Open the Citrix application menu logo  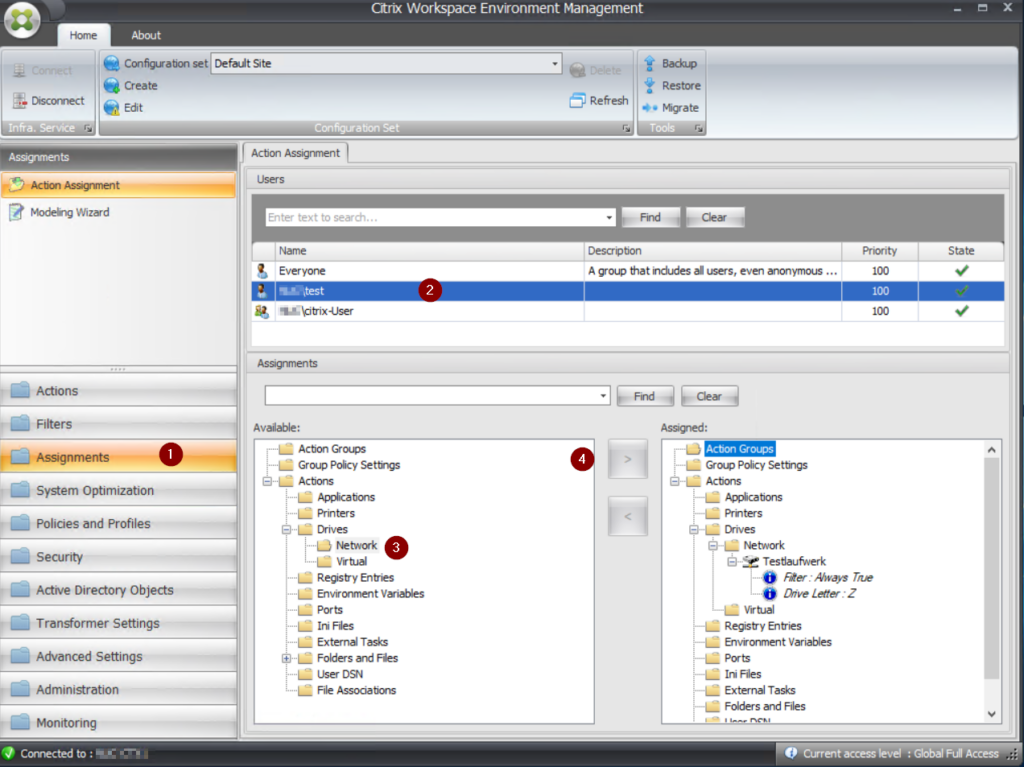[x=22, y=20]
